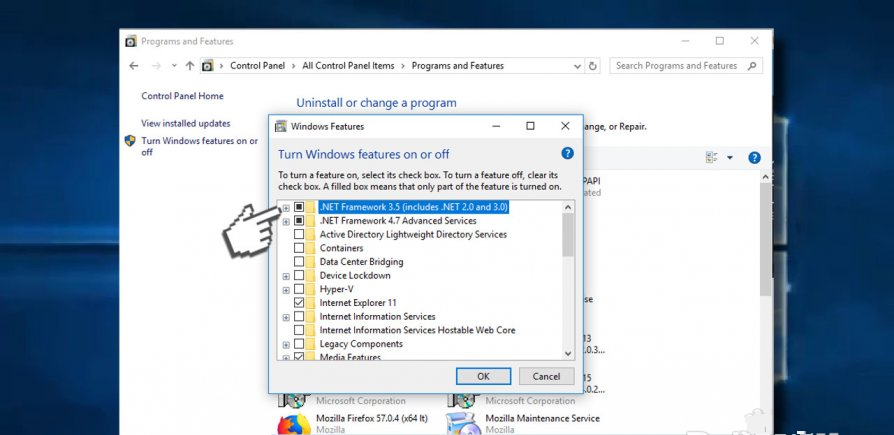Enable the Containers checkbox
Image resolution: width=894 pixels, height=435 pixels.
tap(299, 248)
